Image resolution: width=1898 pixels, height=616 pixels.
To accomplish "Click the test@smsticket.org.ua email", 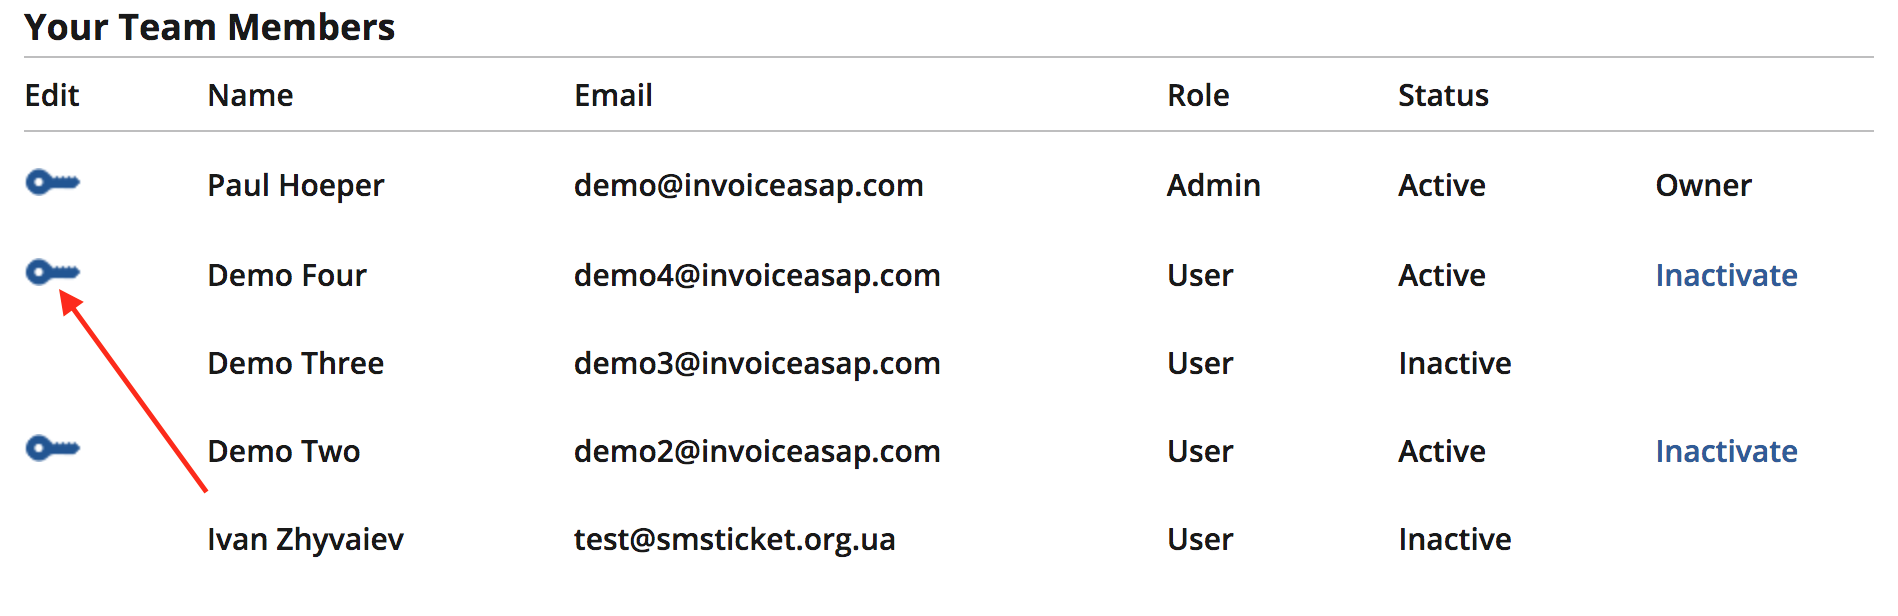I will pos(734,540).
